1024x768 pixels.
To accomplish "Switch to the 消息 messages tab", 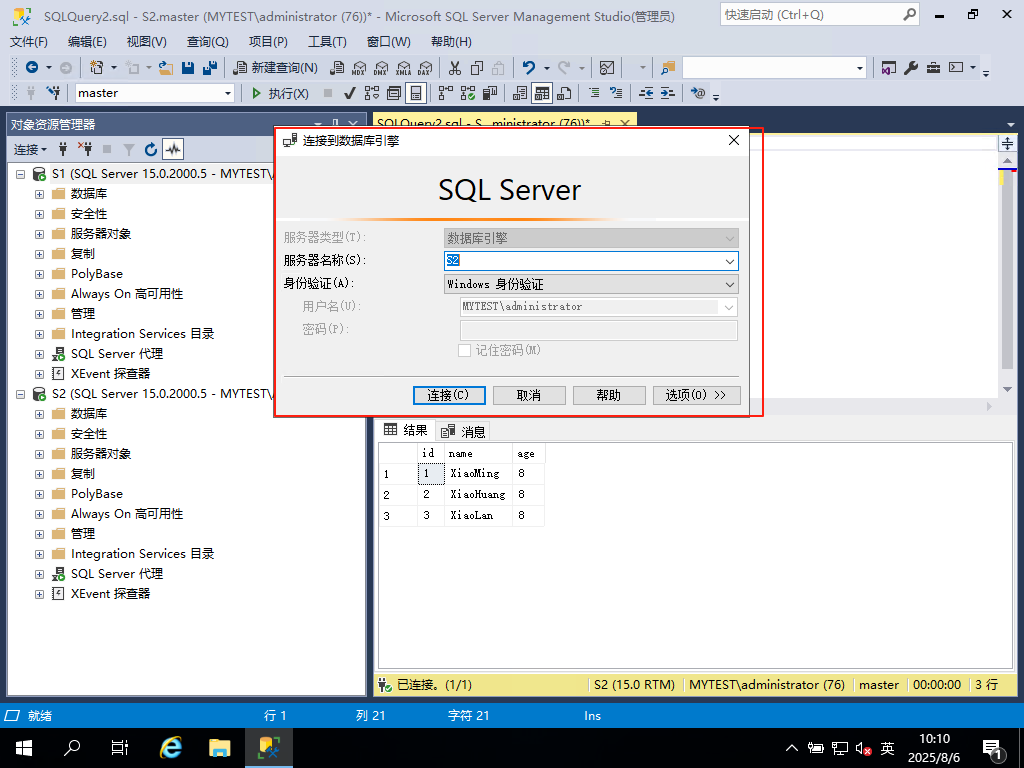I will [463, 431].
